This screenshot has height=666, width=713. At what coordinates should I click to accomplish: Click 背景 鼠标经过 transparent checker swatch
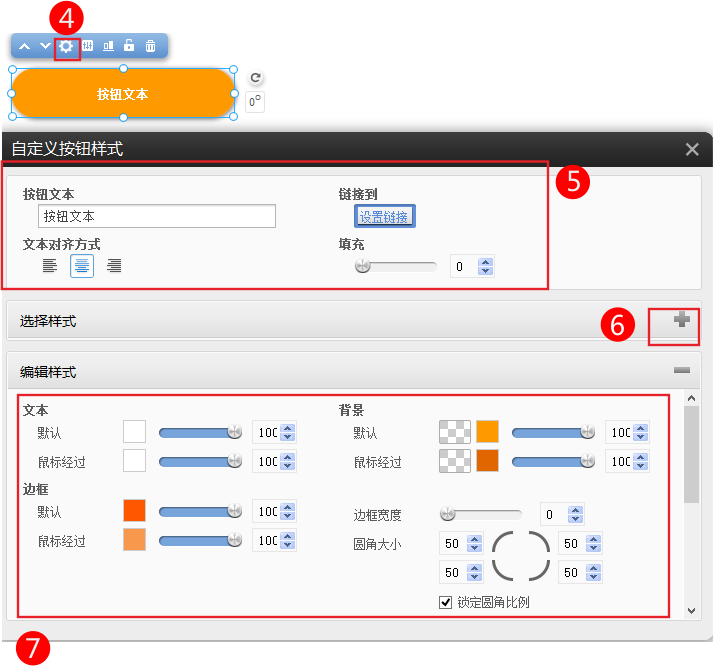pos(455,461)
